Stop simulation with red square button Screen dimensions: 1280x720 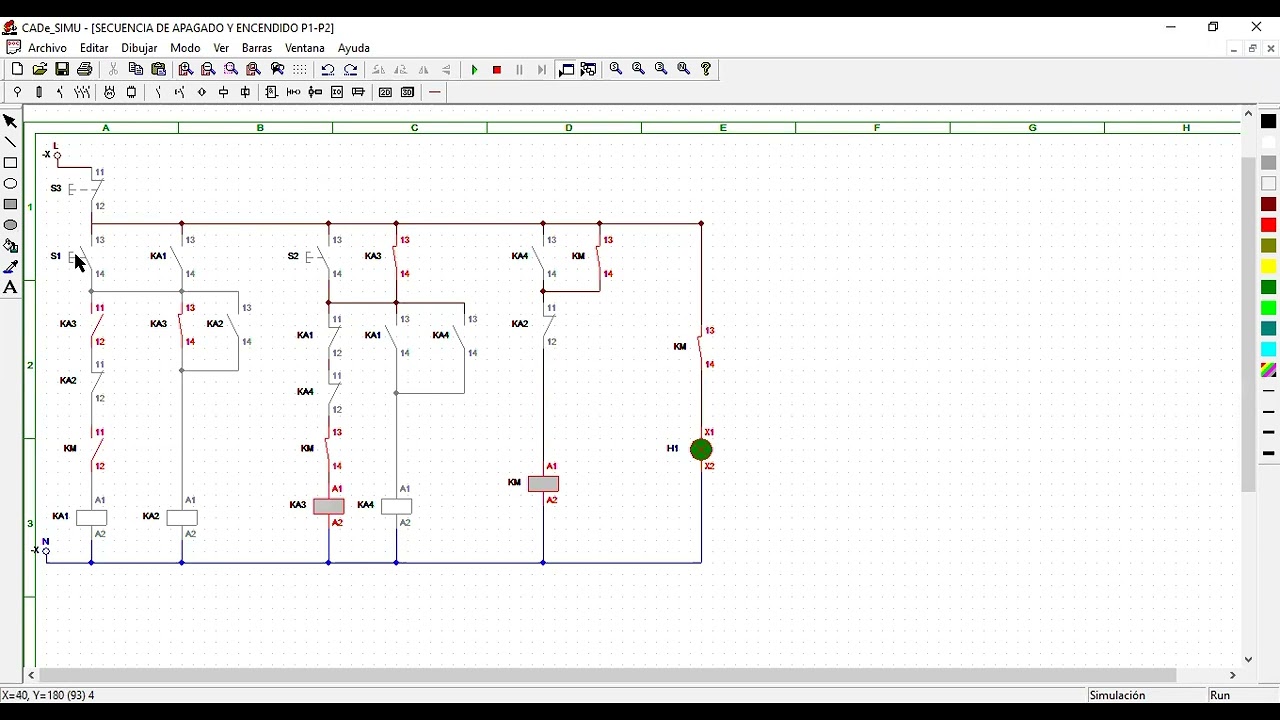click(x=497, y=70)
